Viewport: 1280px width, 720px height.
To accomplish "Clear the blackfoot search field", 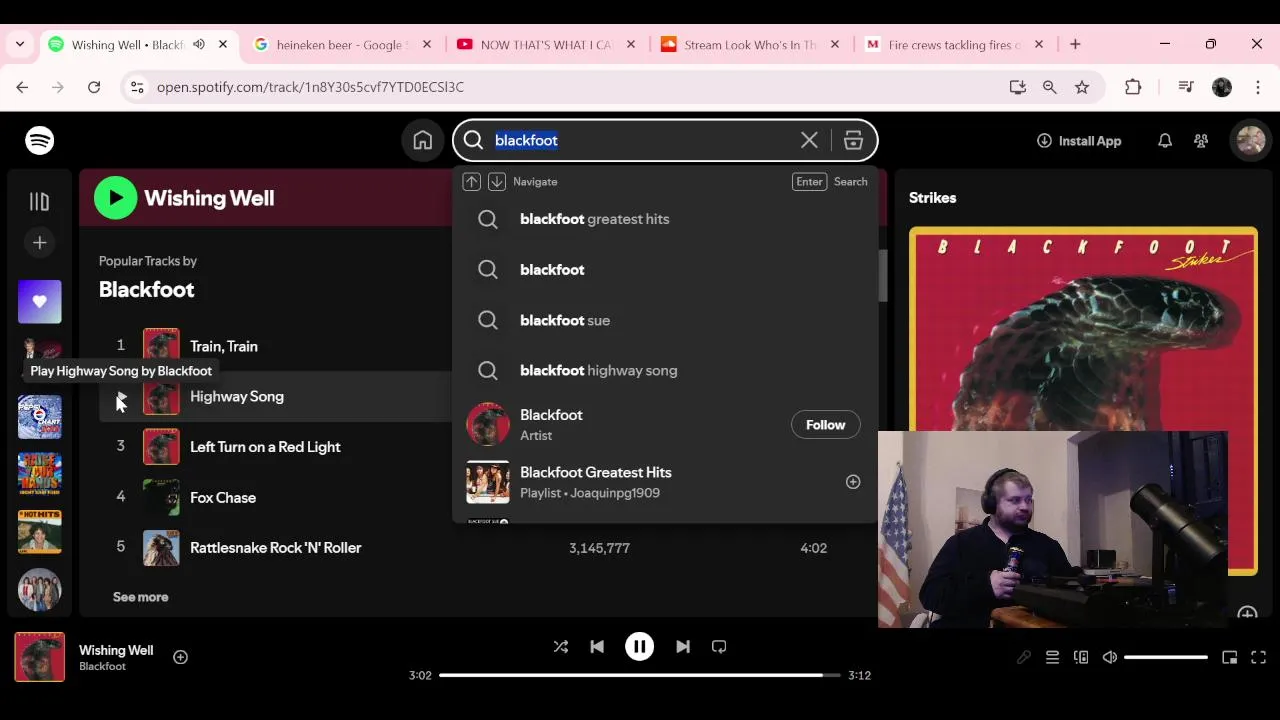I will (x=809, y=141).
